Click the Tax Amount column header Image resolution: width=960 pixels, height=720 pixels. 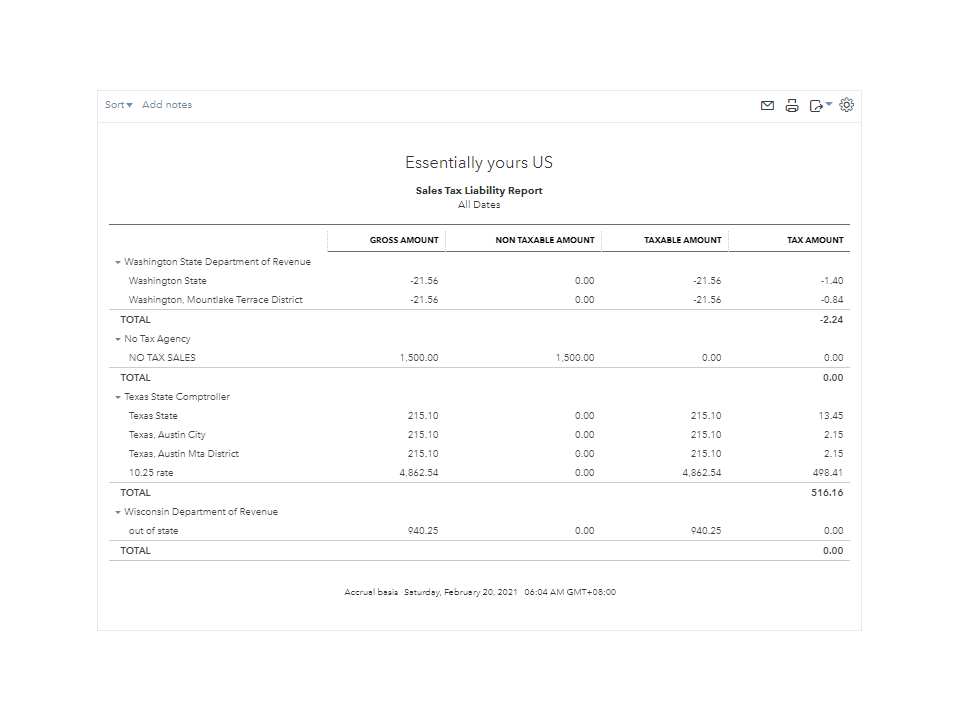815,240
